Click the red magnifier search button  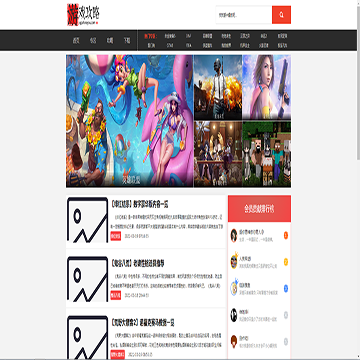281,15
